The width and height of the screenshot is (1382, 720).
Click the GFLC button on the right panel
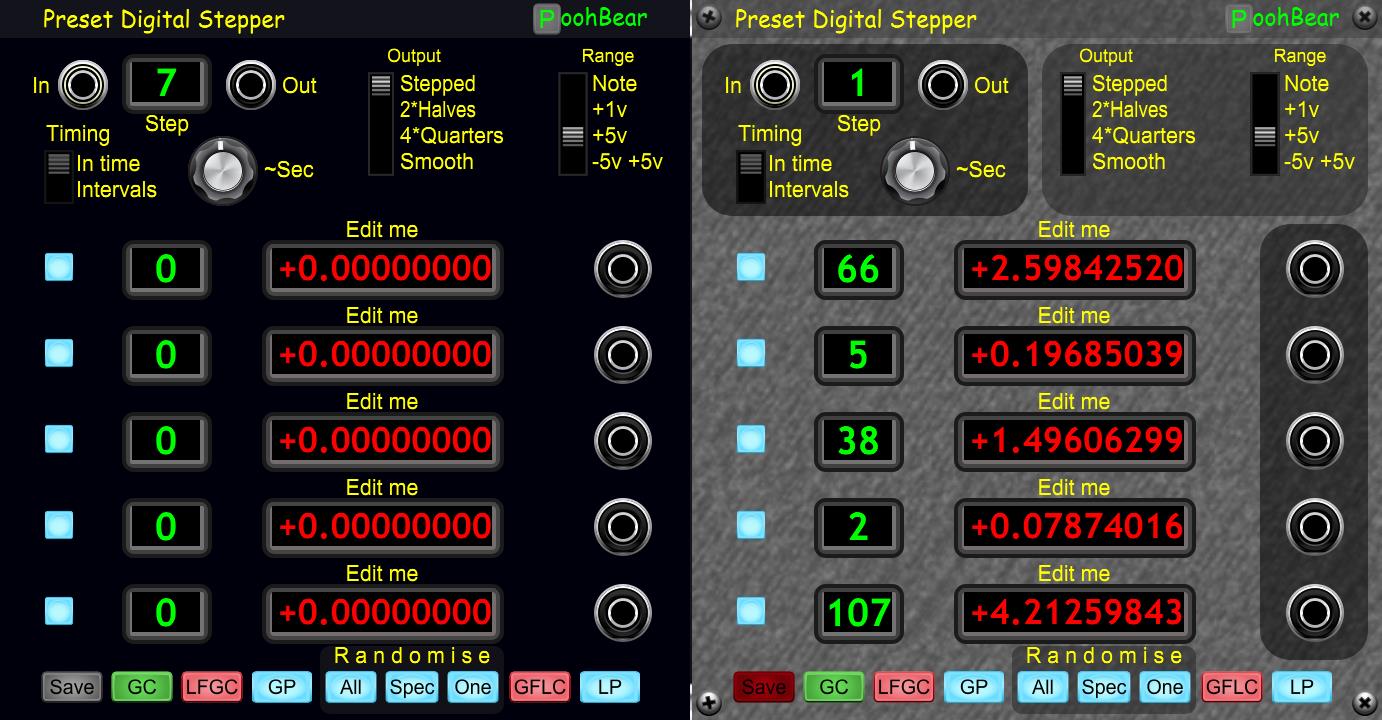(x=1231, y=687)
